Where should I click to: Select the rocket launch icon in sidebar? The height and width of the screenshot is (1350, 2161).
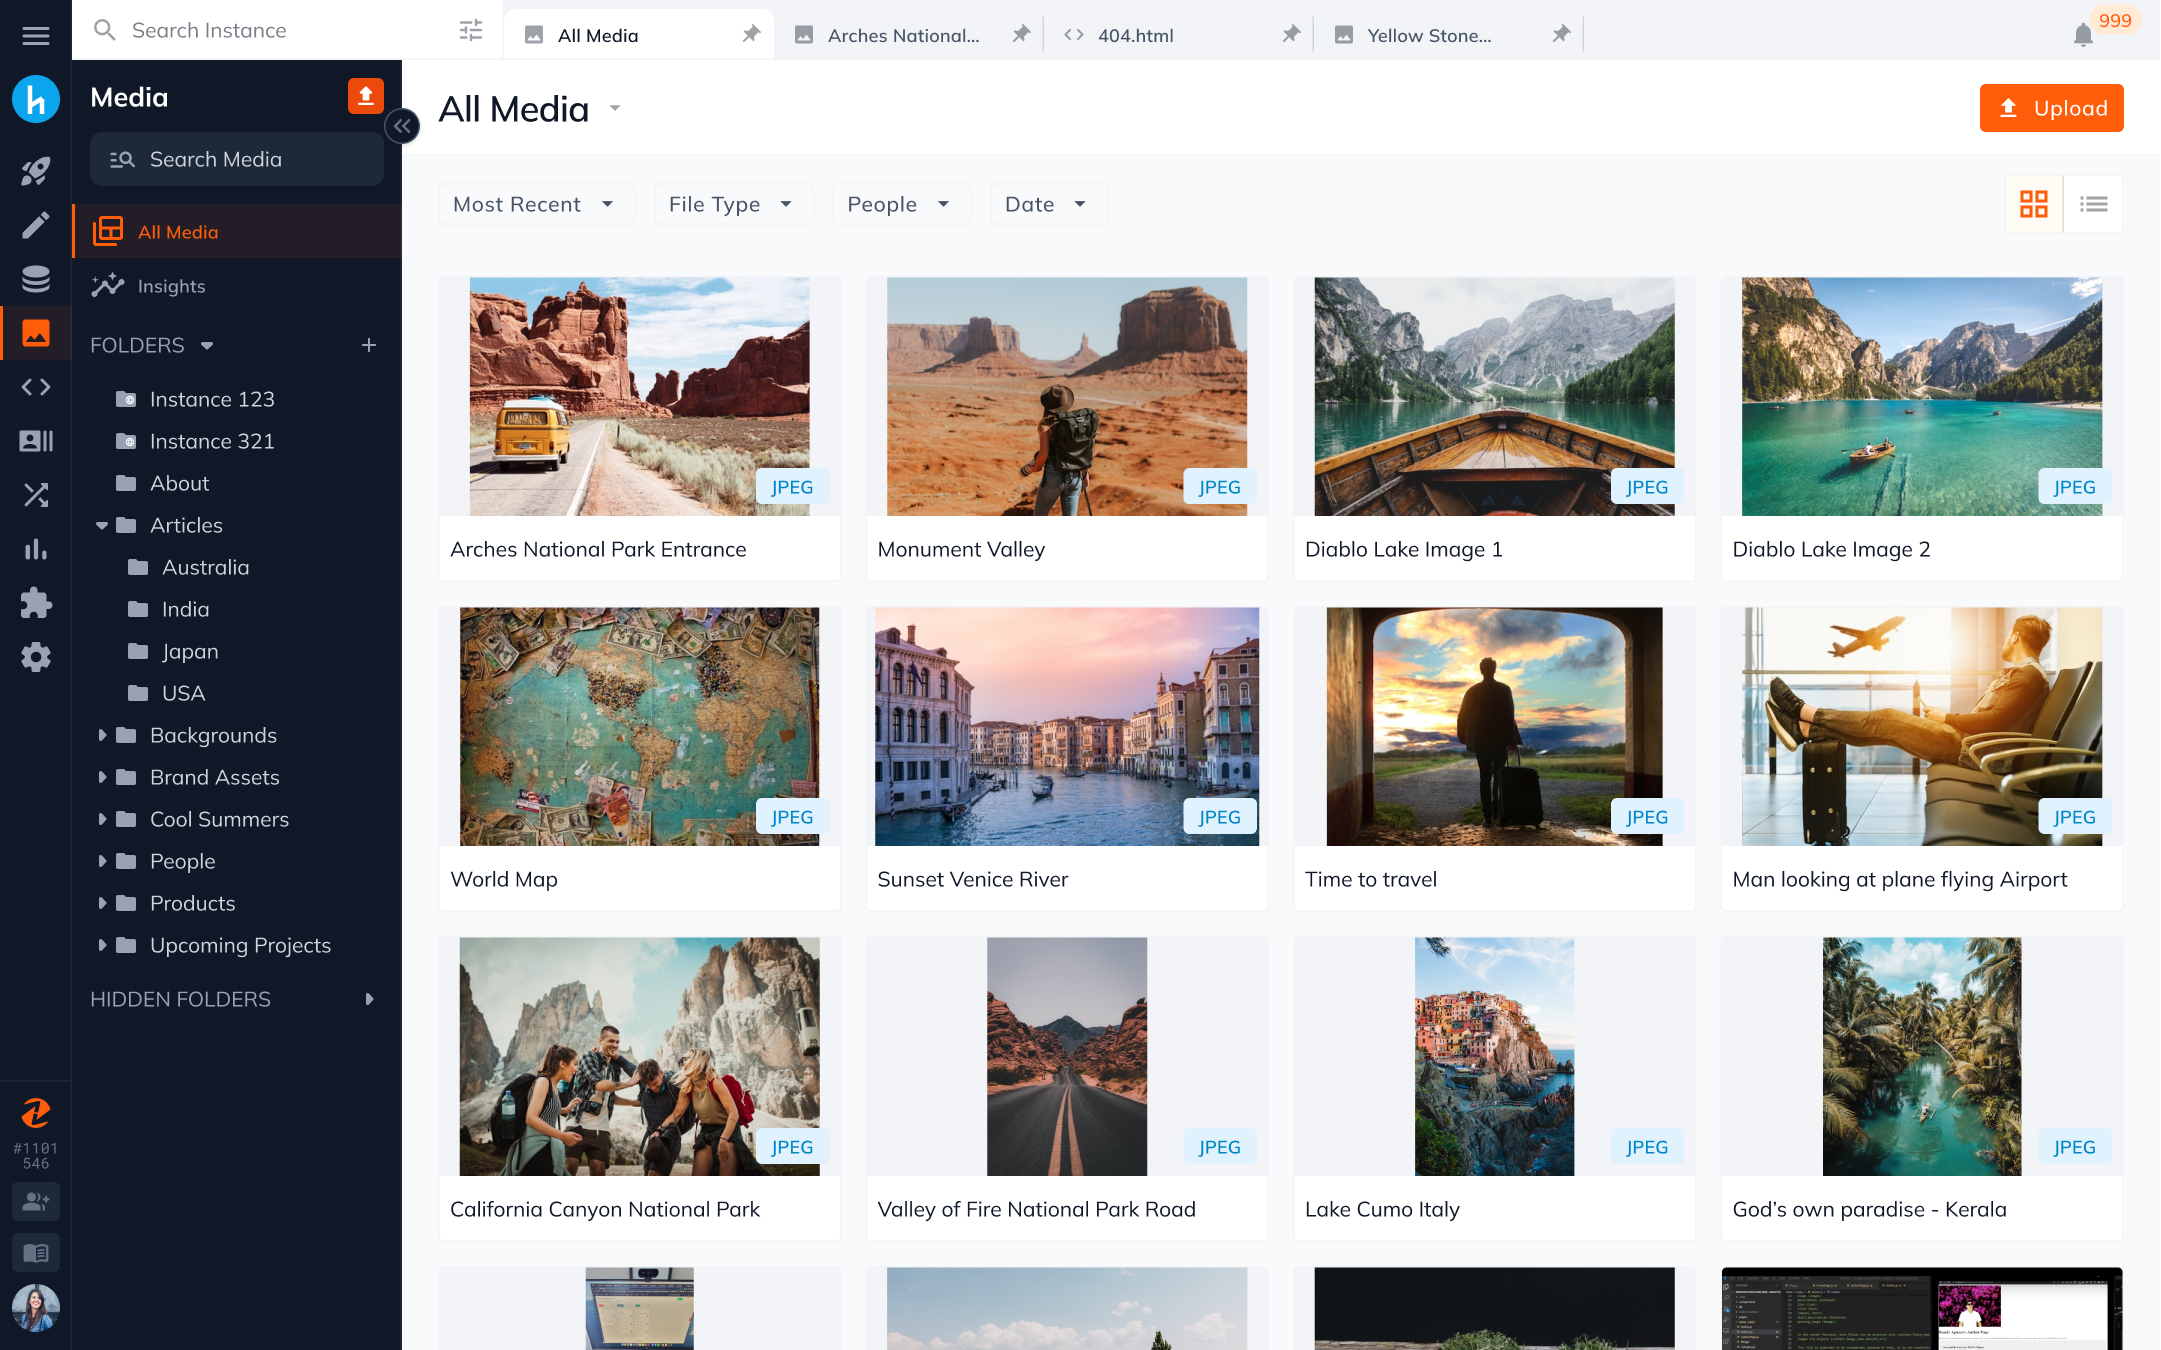pyautogui.click(x=36, y=171)
